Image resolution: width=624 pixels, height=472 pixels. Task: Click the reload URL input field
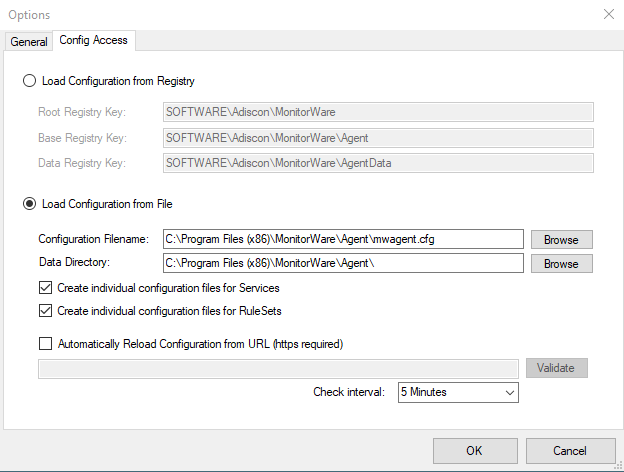point(278,368)
